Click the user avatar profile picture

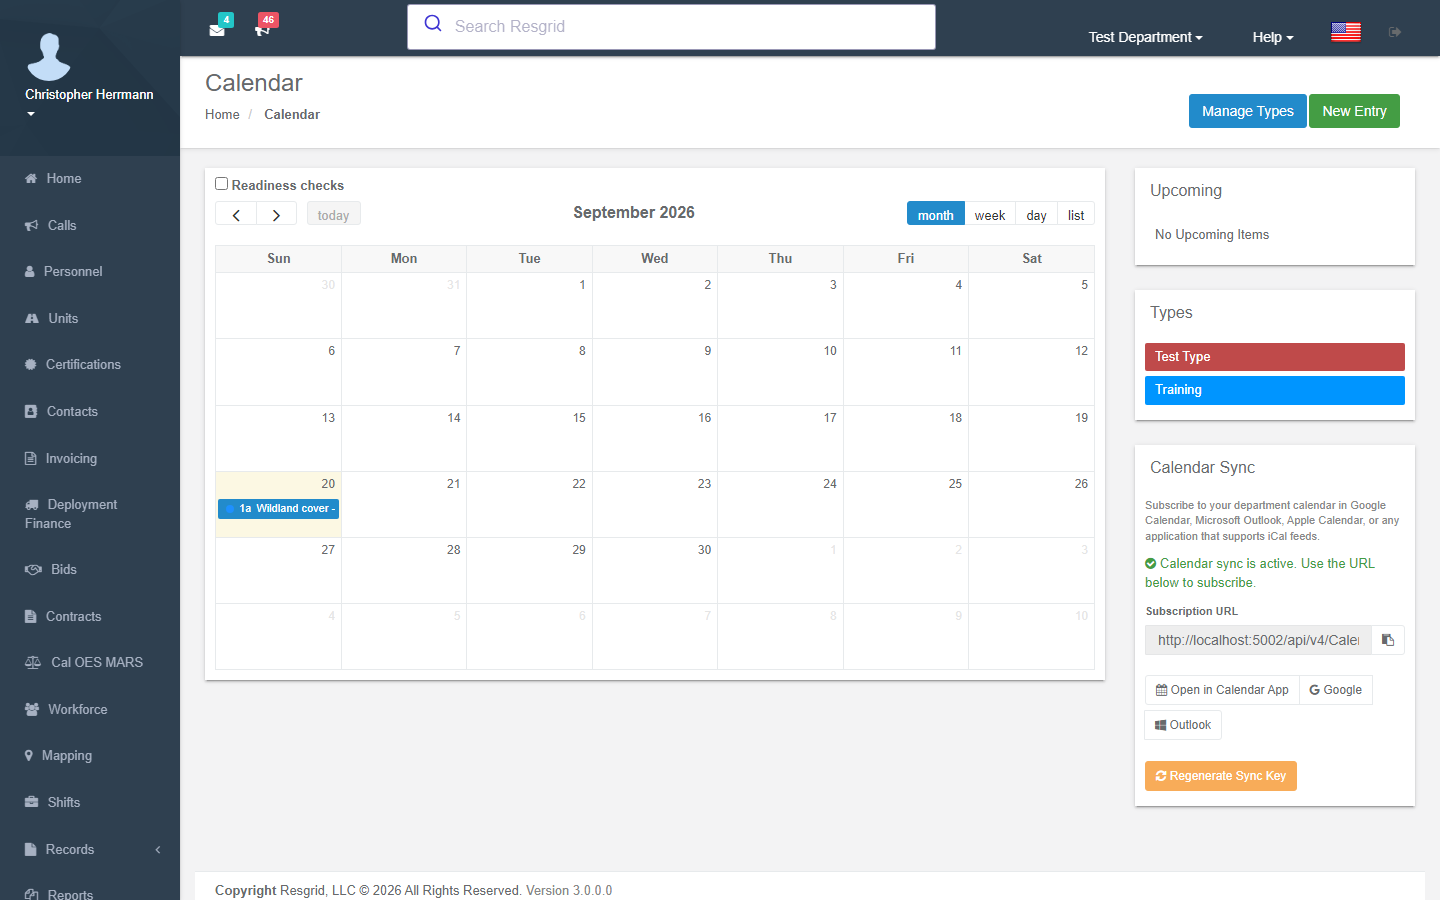[x=49, y=56]
